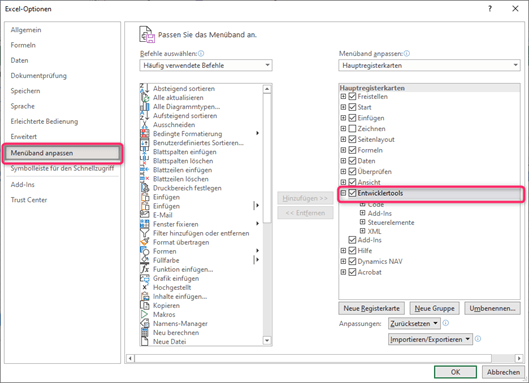Click the Umbenennen button
This screenshot has width=529, height=383.
(492, 308)
